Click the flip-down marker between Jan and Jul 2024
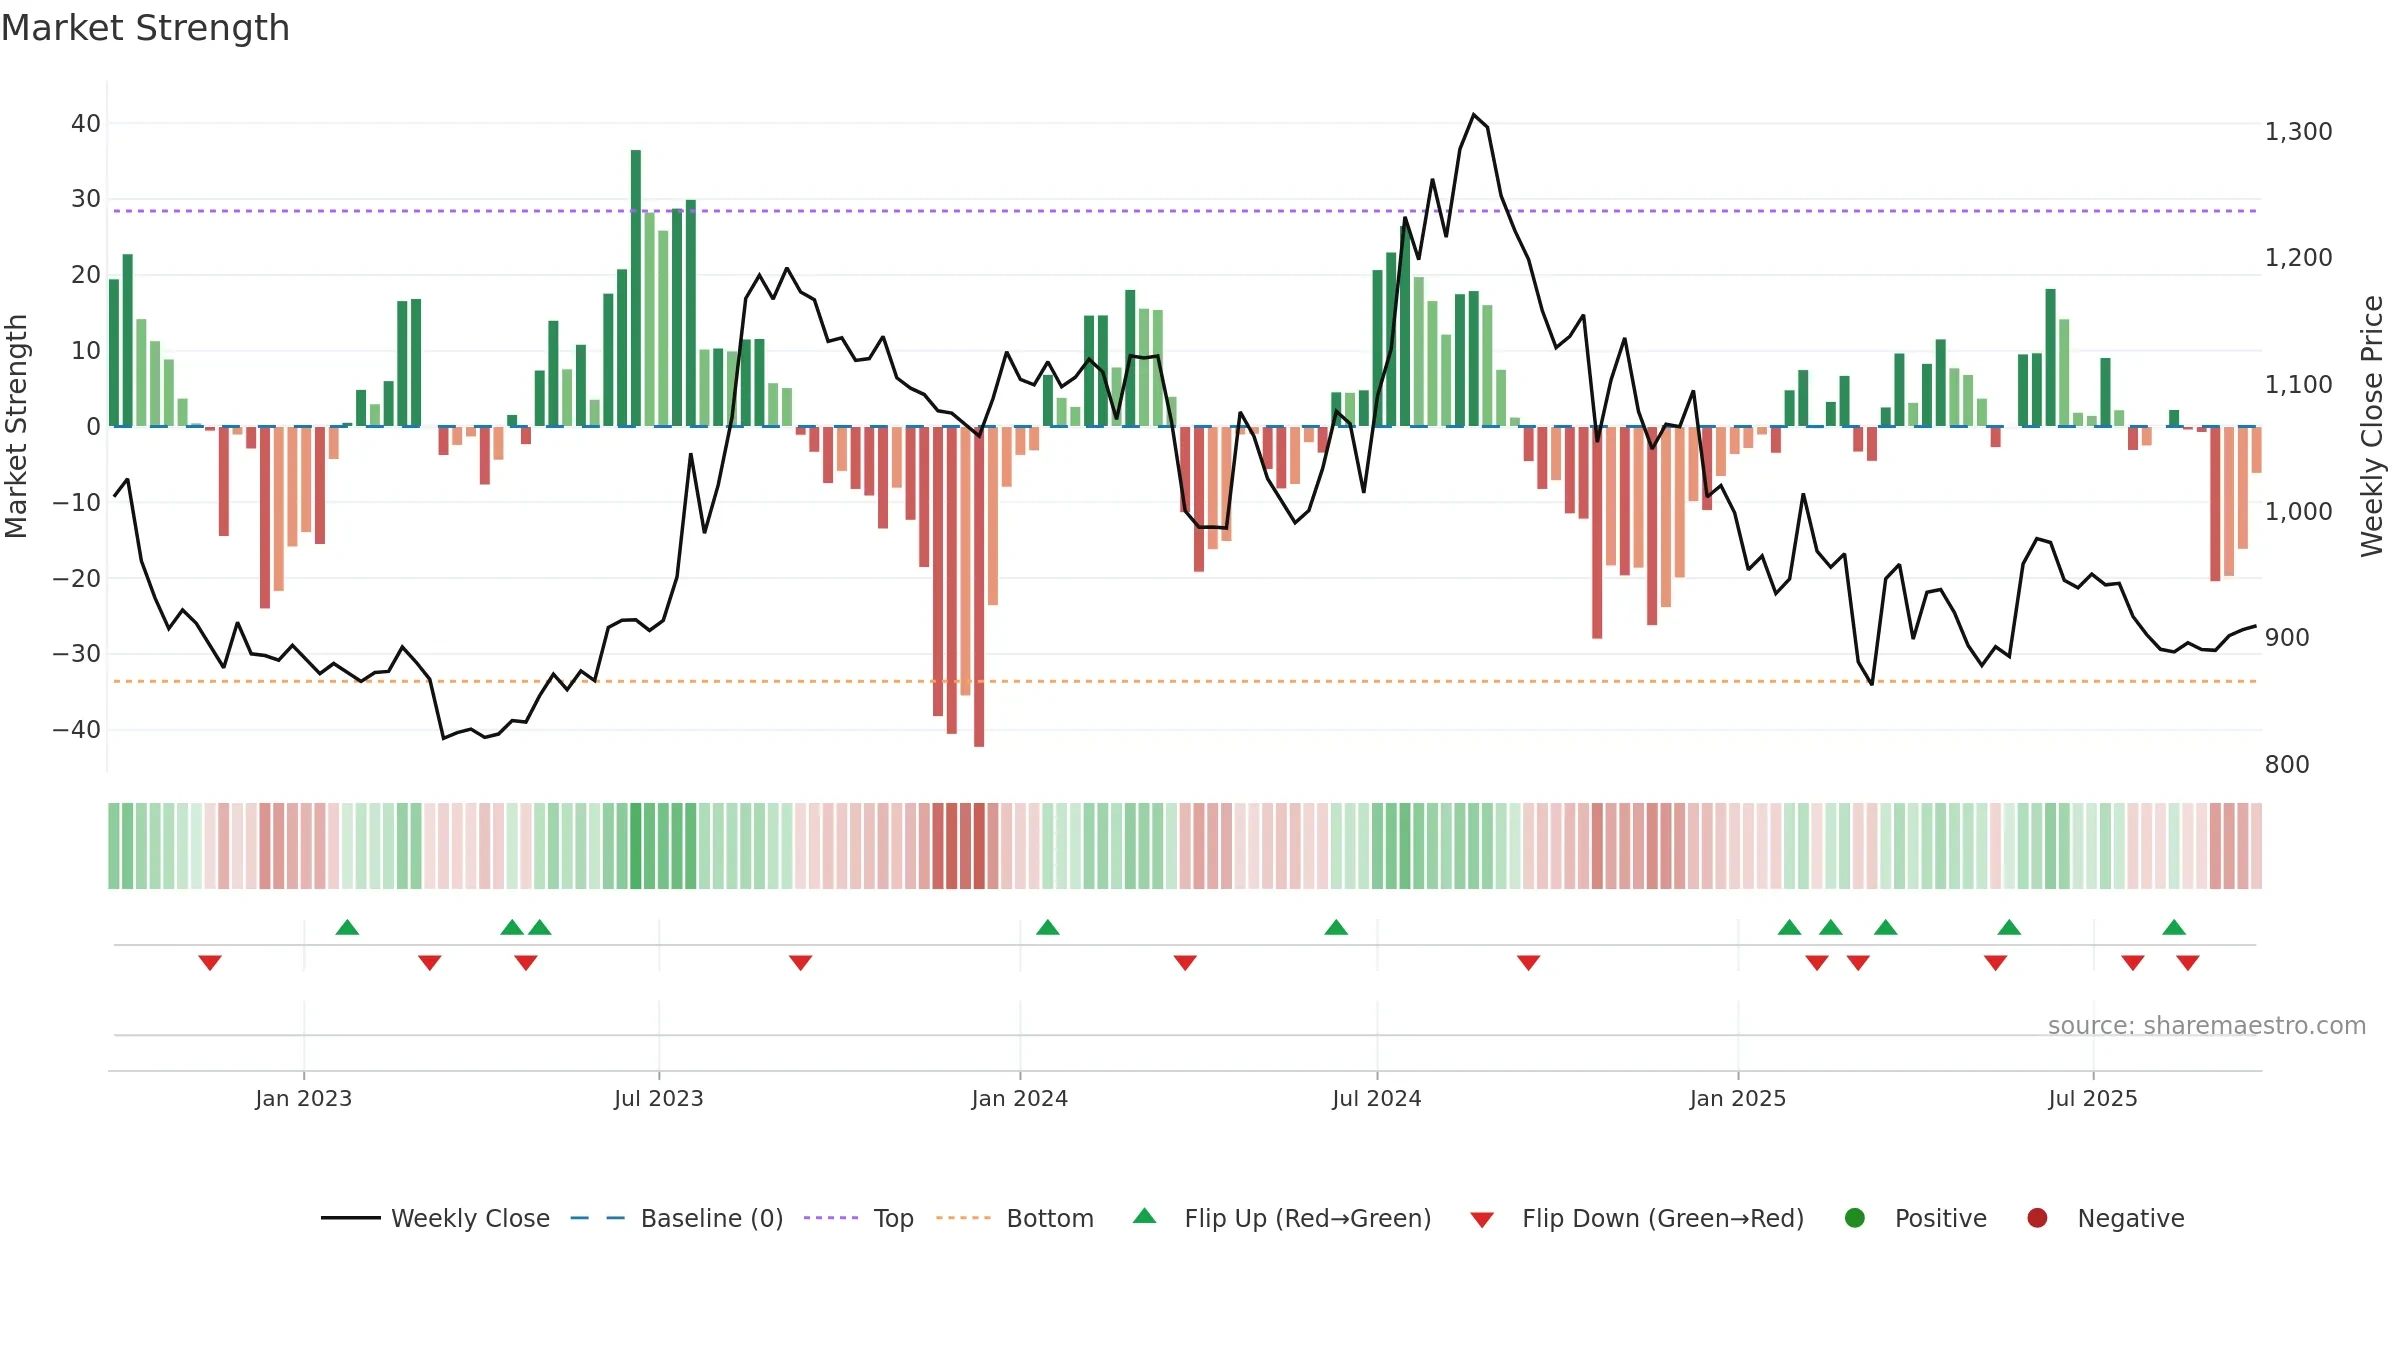This screenshot has width=2400, height=1350. tap(1185, 963)
